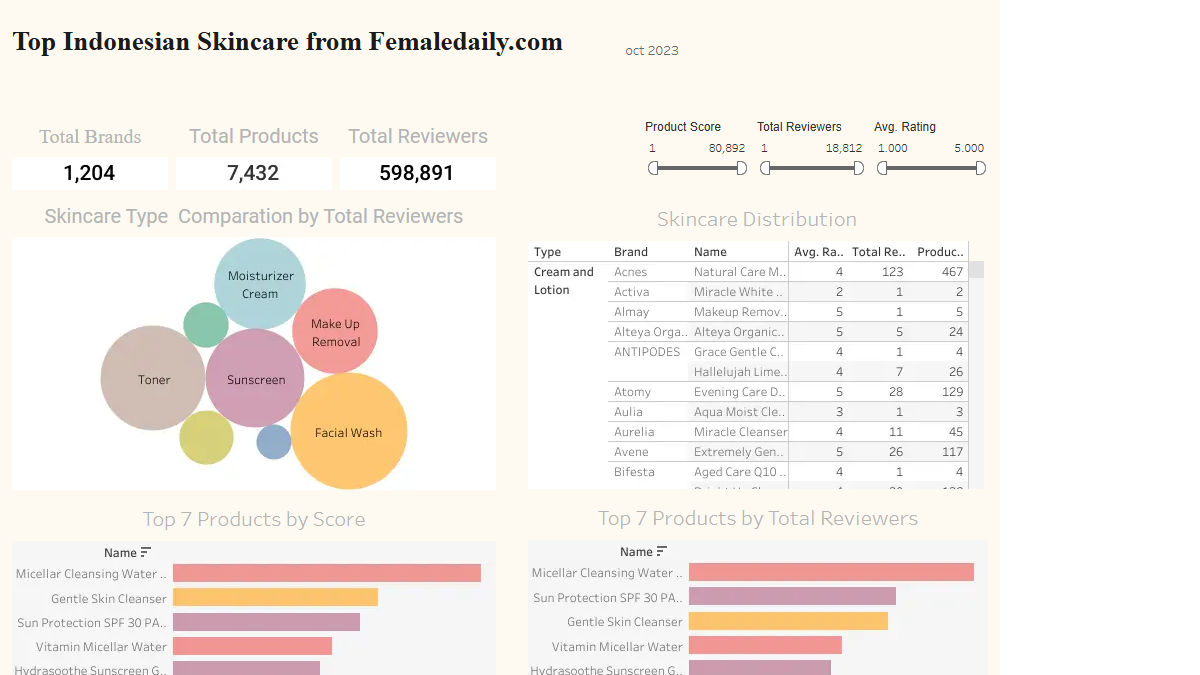Select the Aulia brand cell
Screen dimensions: 1200x675
[x=628, y=412]
